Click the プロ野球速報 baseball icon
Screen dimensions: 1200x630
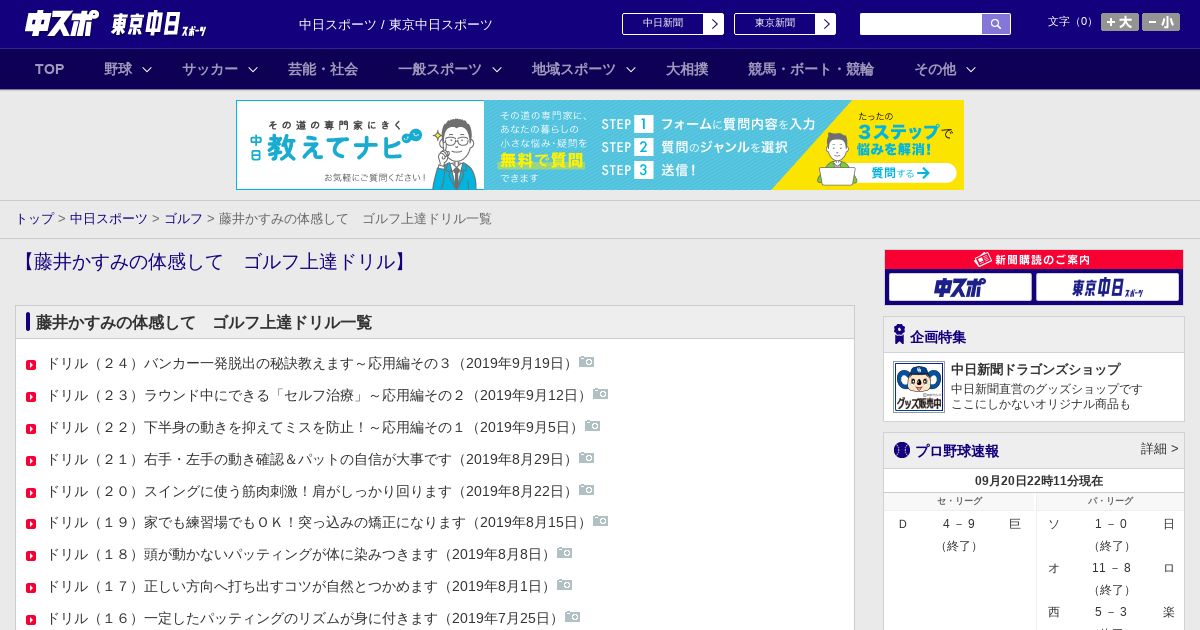click(x=902, y=450)
